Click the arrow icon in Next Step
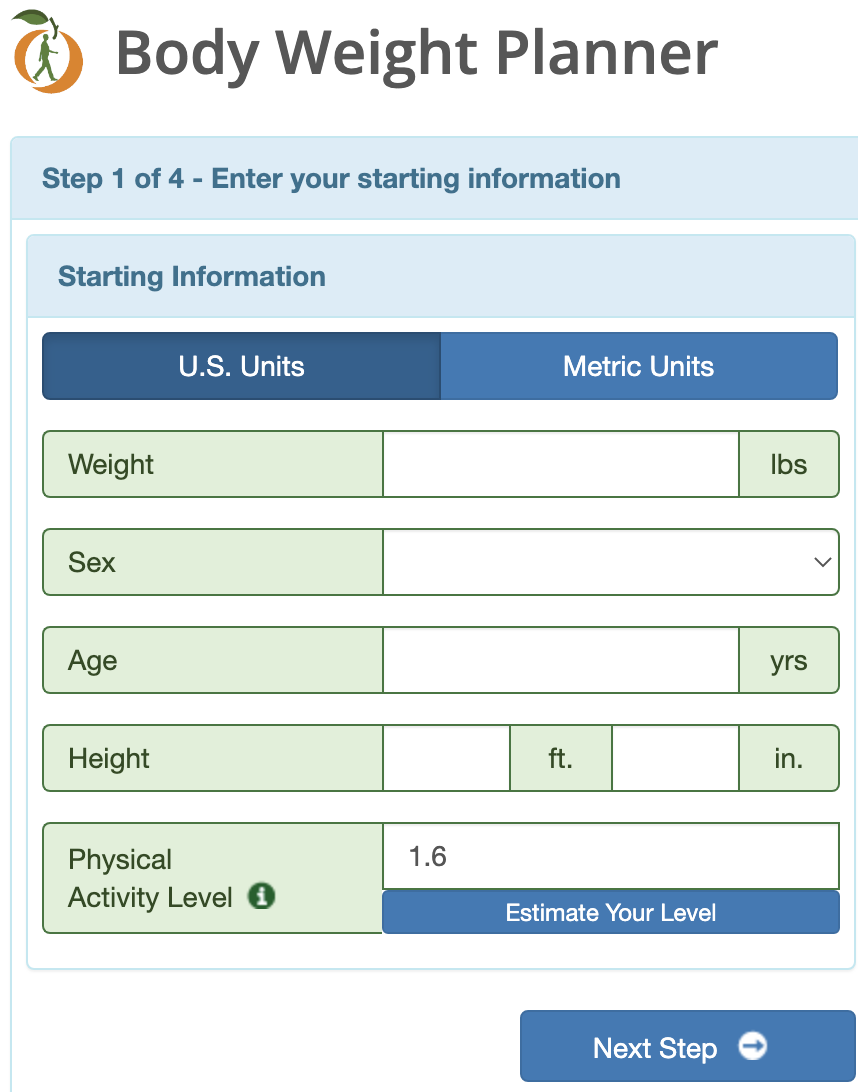The width and height of the screenshot is (864, 1092). click(753, 1045)
